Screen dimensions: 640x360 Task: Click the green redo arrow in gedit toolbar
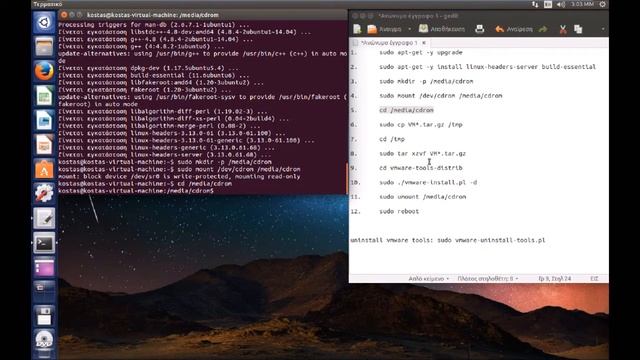point(543,29)
